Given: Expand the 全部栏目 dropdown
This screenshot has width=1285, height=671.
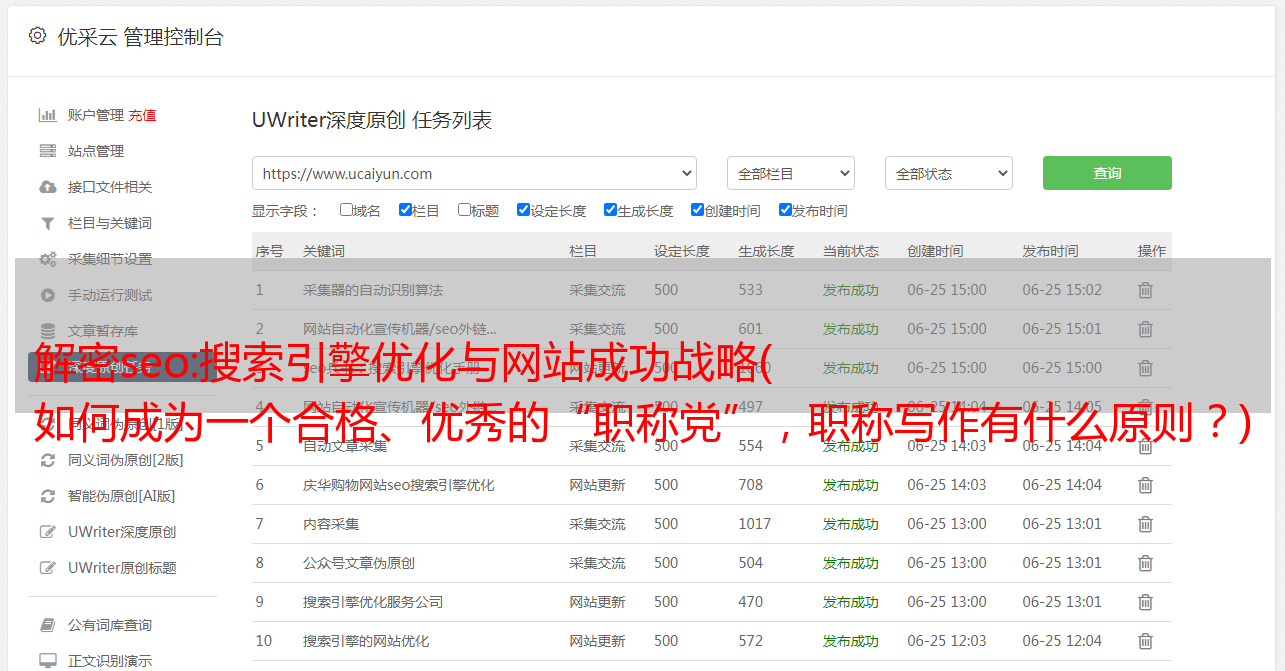Looking at the screenshot, I should [x=790, y=173].
